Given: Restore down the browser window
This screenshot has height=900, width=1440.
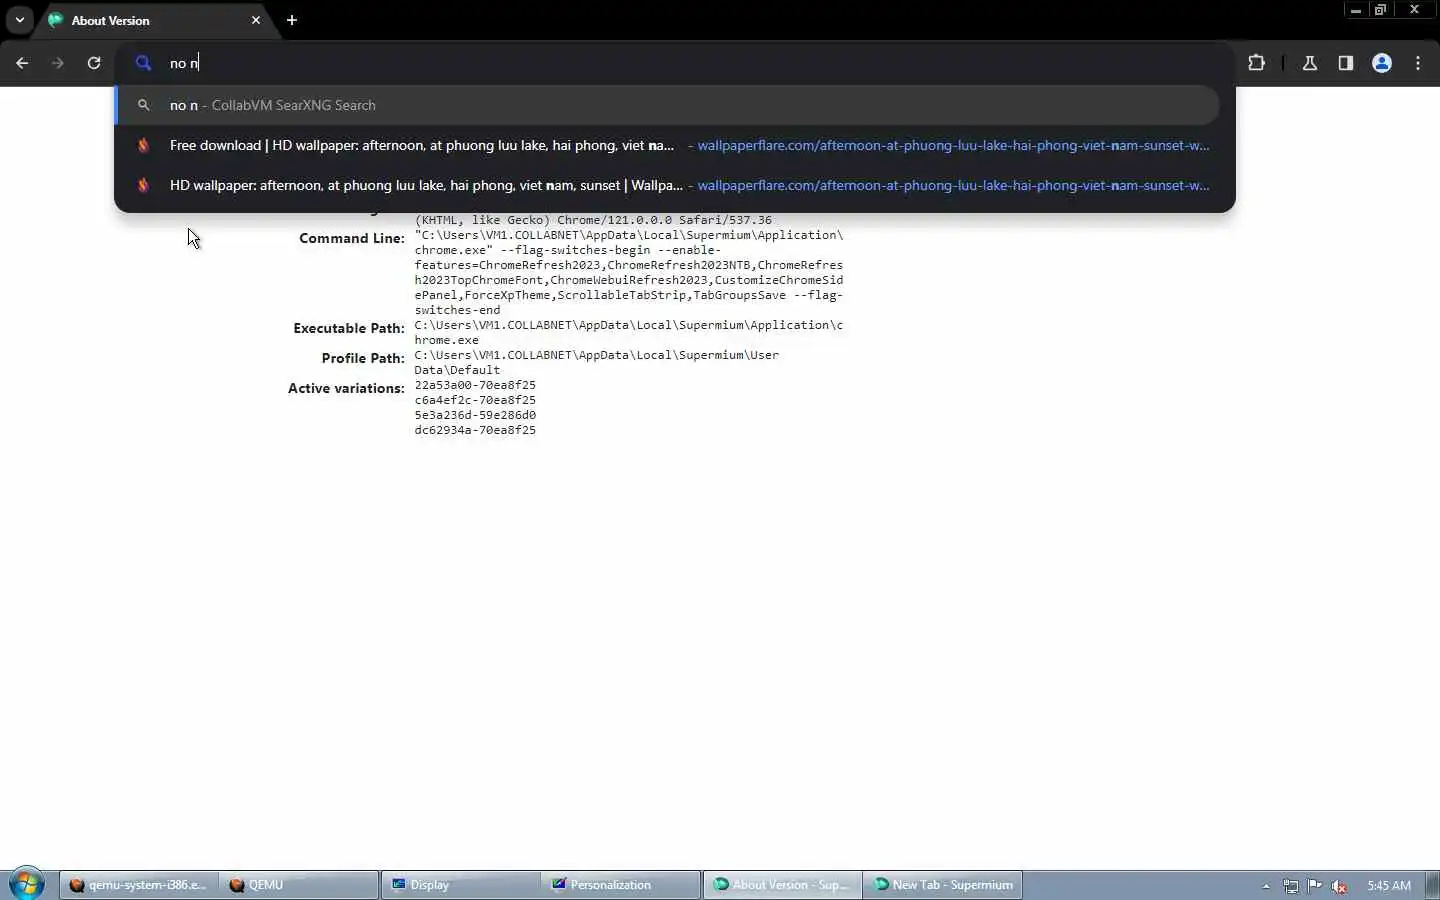Looking at the screenshot, I should pyautogui.click(x=1381, y=10).
